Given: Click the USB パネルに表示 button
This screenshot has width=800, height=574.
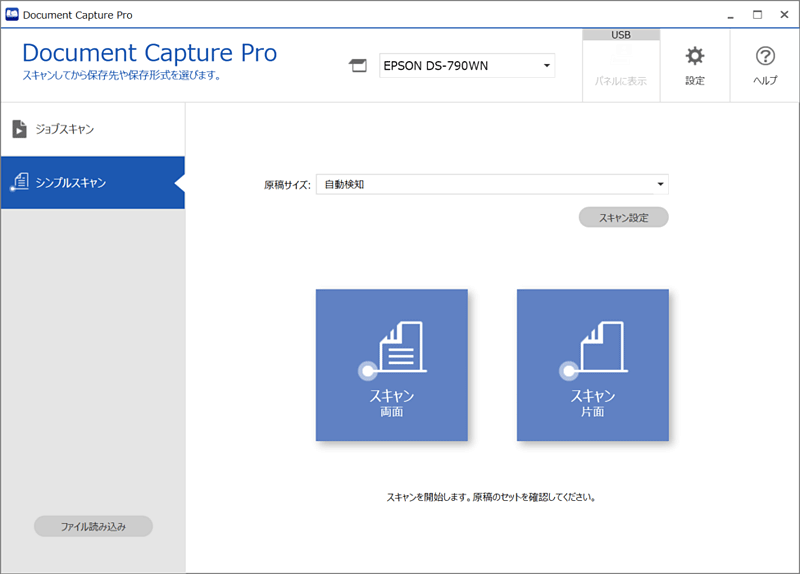Looking at the screenshot, I should point(621,66).
